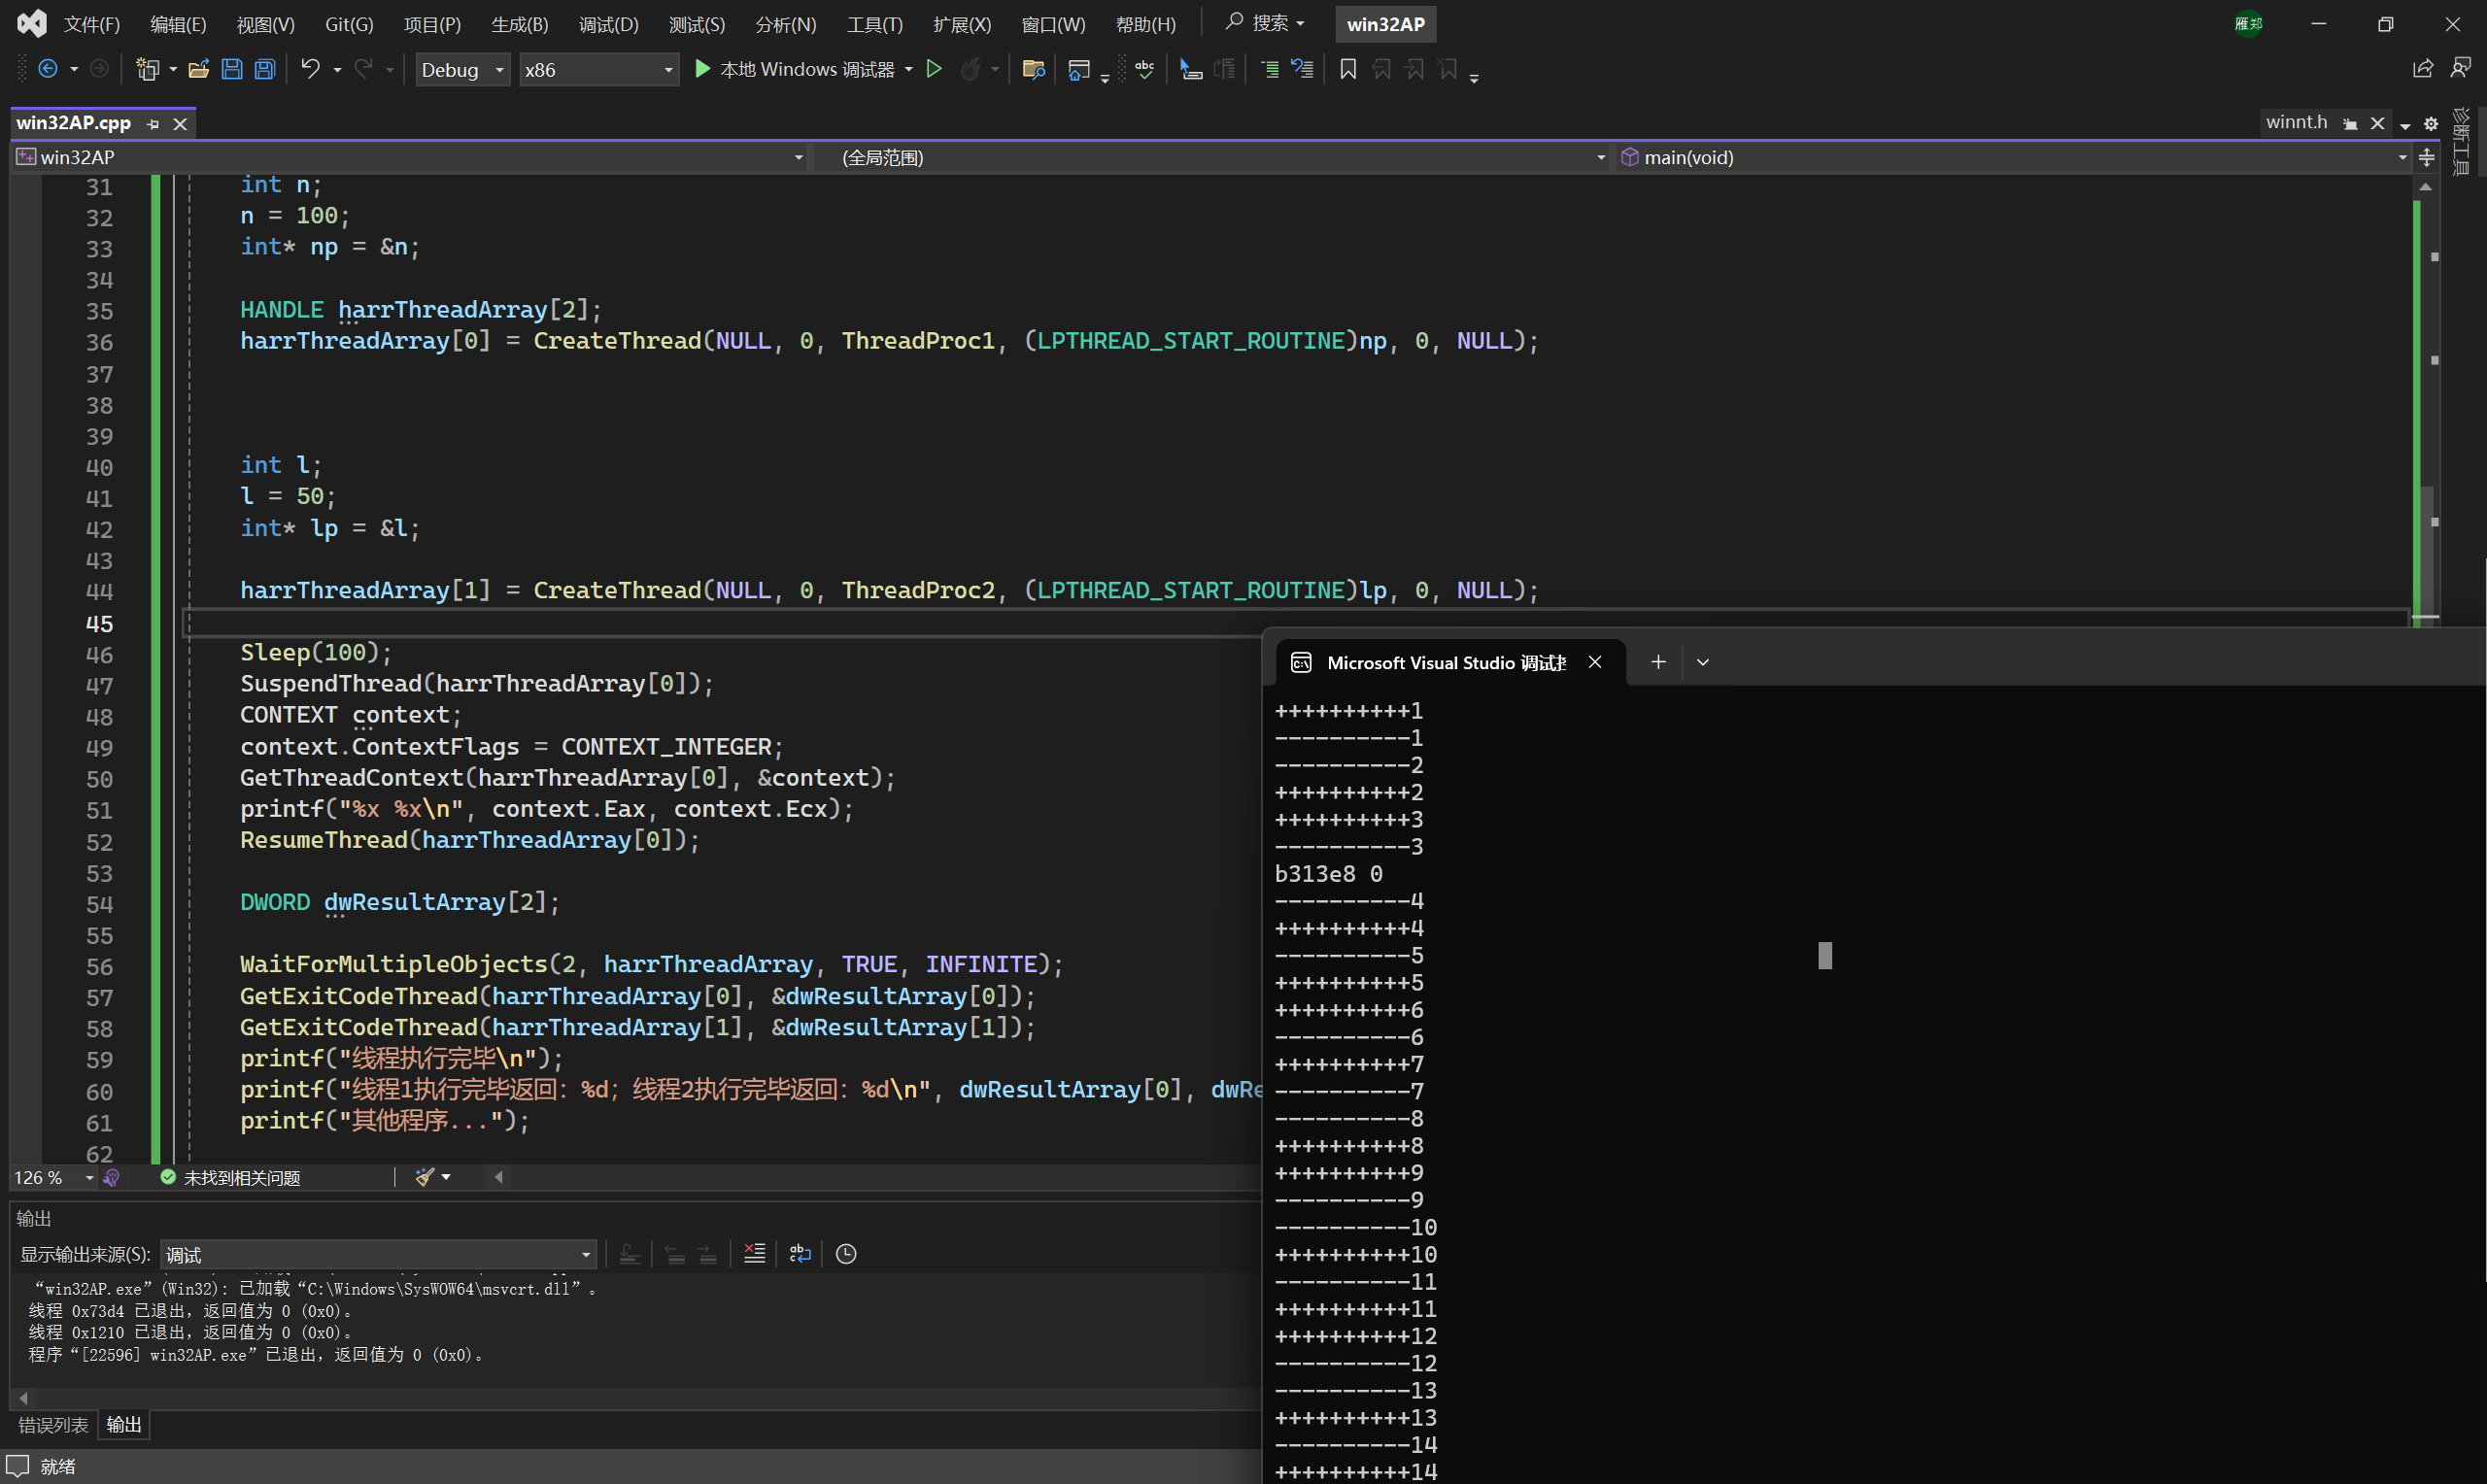Click the Find in Files icon
This screenshot has width=2487, height=1484.
point(1033,69)
